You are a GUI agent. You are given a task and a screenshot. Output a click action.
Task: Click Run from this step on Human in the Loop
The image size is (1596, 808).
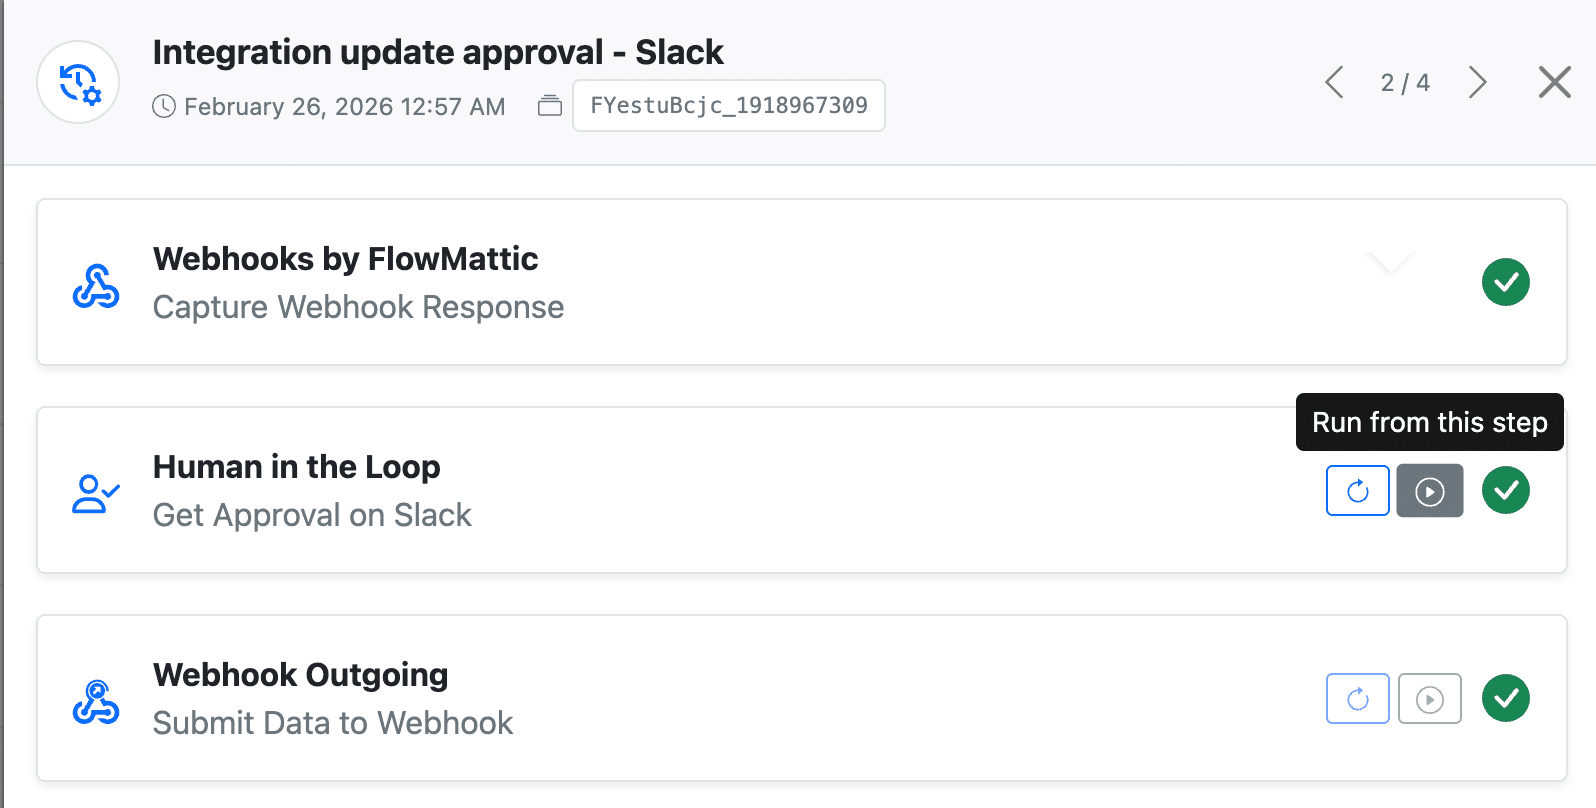click(x=1429, y=491)
